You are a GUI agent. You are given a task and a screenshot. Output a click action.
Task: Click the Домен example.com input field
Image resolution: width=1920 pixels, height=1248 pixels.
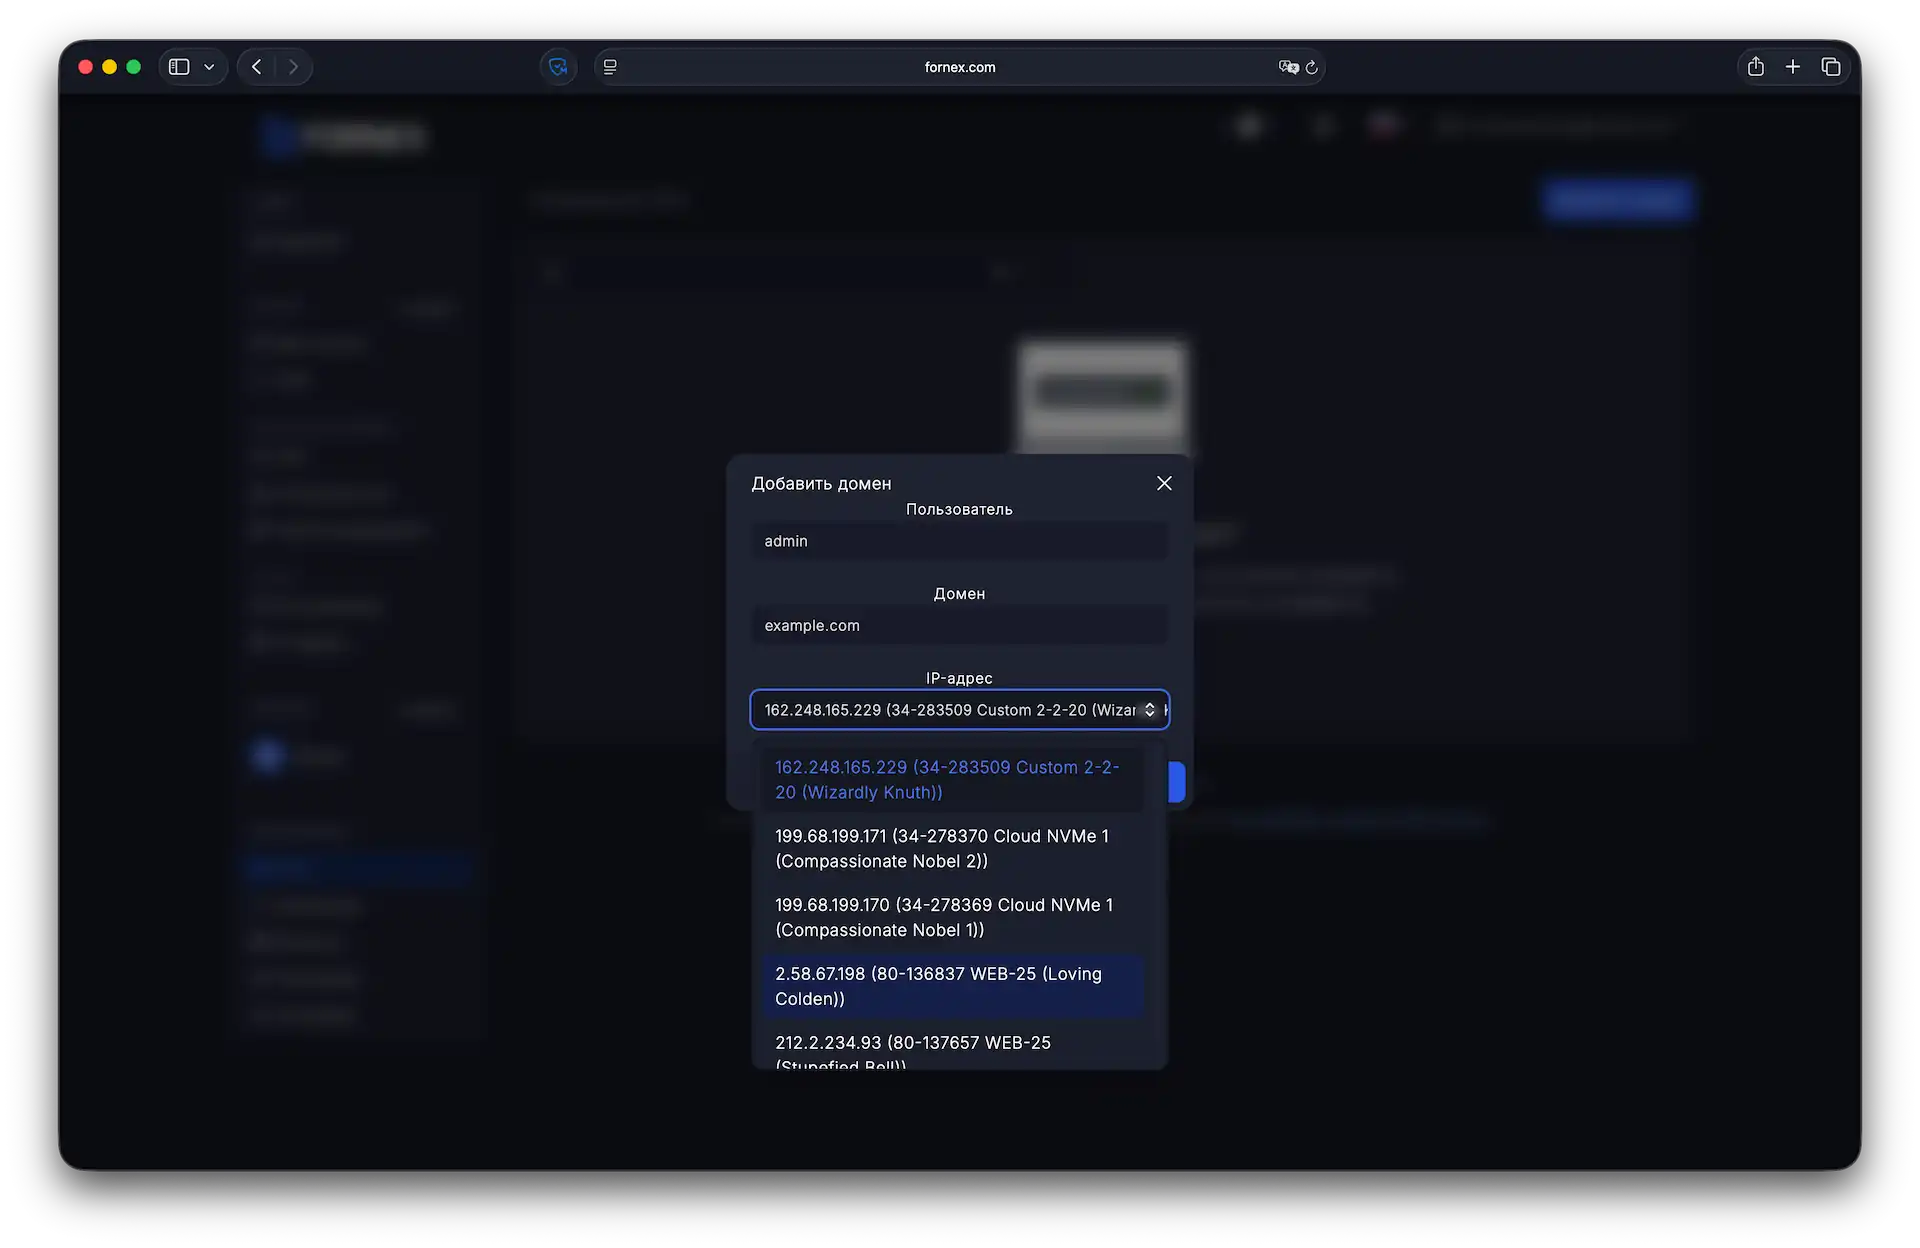click(x=958, y=626)
